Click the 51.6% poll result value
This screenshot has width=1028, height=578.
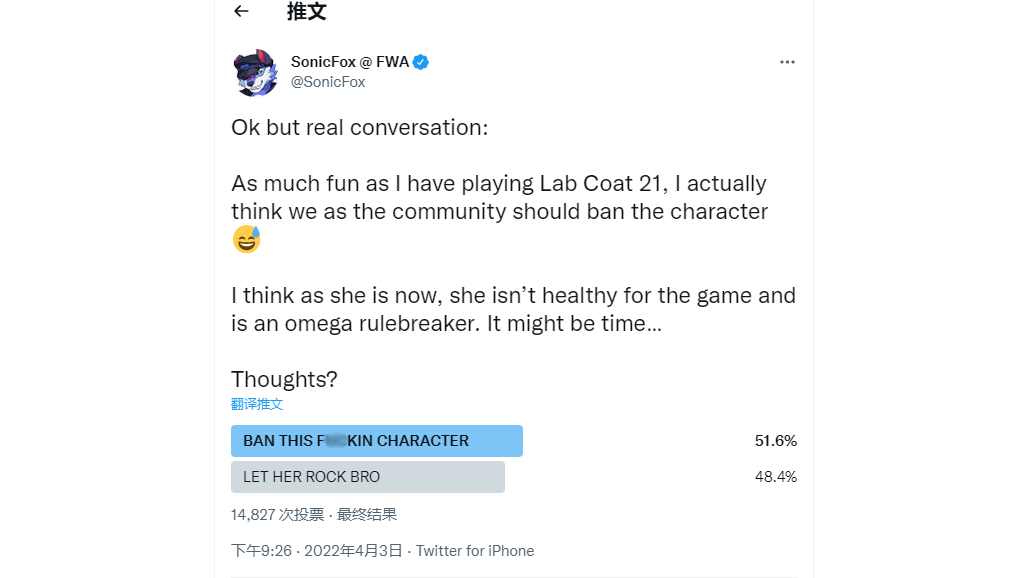776,441
